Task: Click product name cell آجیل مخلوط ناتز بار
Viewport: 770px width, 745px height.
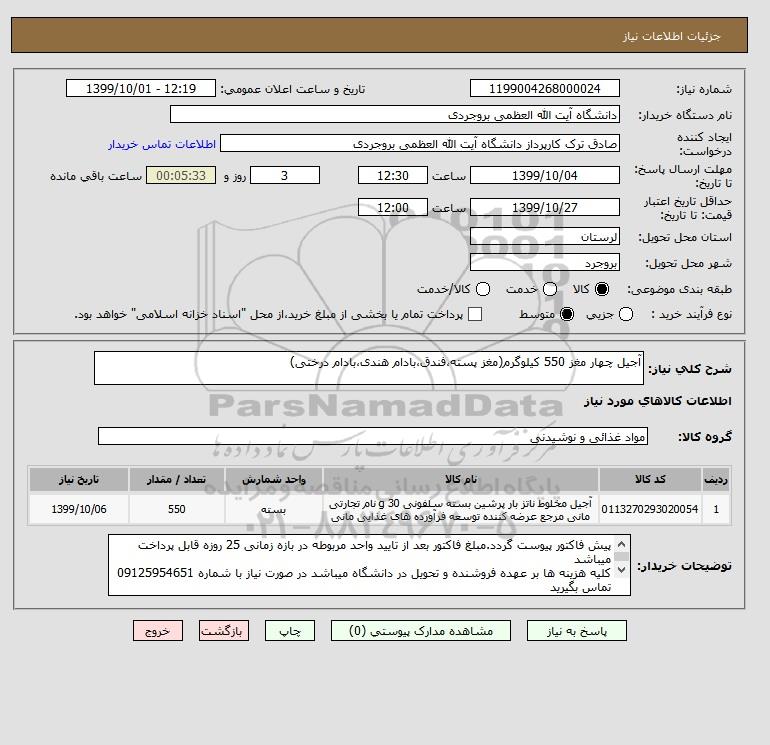Action: pyautogui.click(x=461, y=510)
